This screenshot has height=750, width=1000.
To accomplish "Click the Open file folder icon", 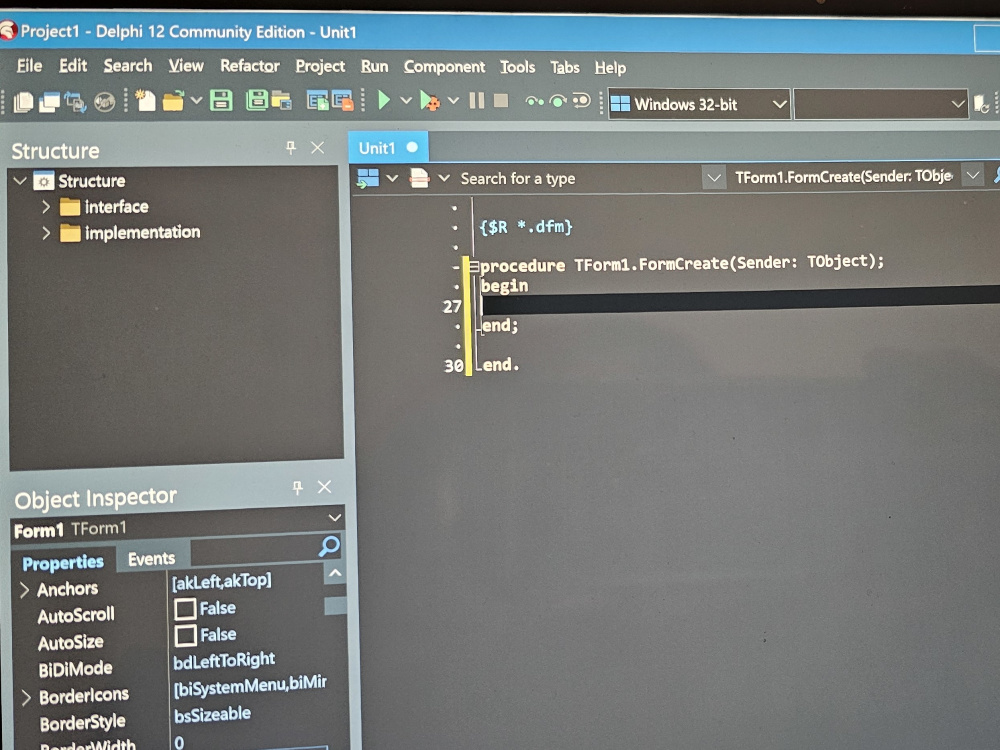I will (x=173, y=101).
